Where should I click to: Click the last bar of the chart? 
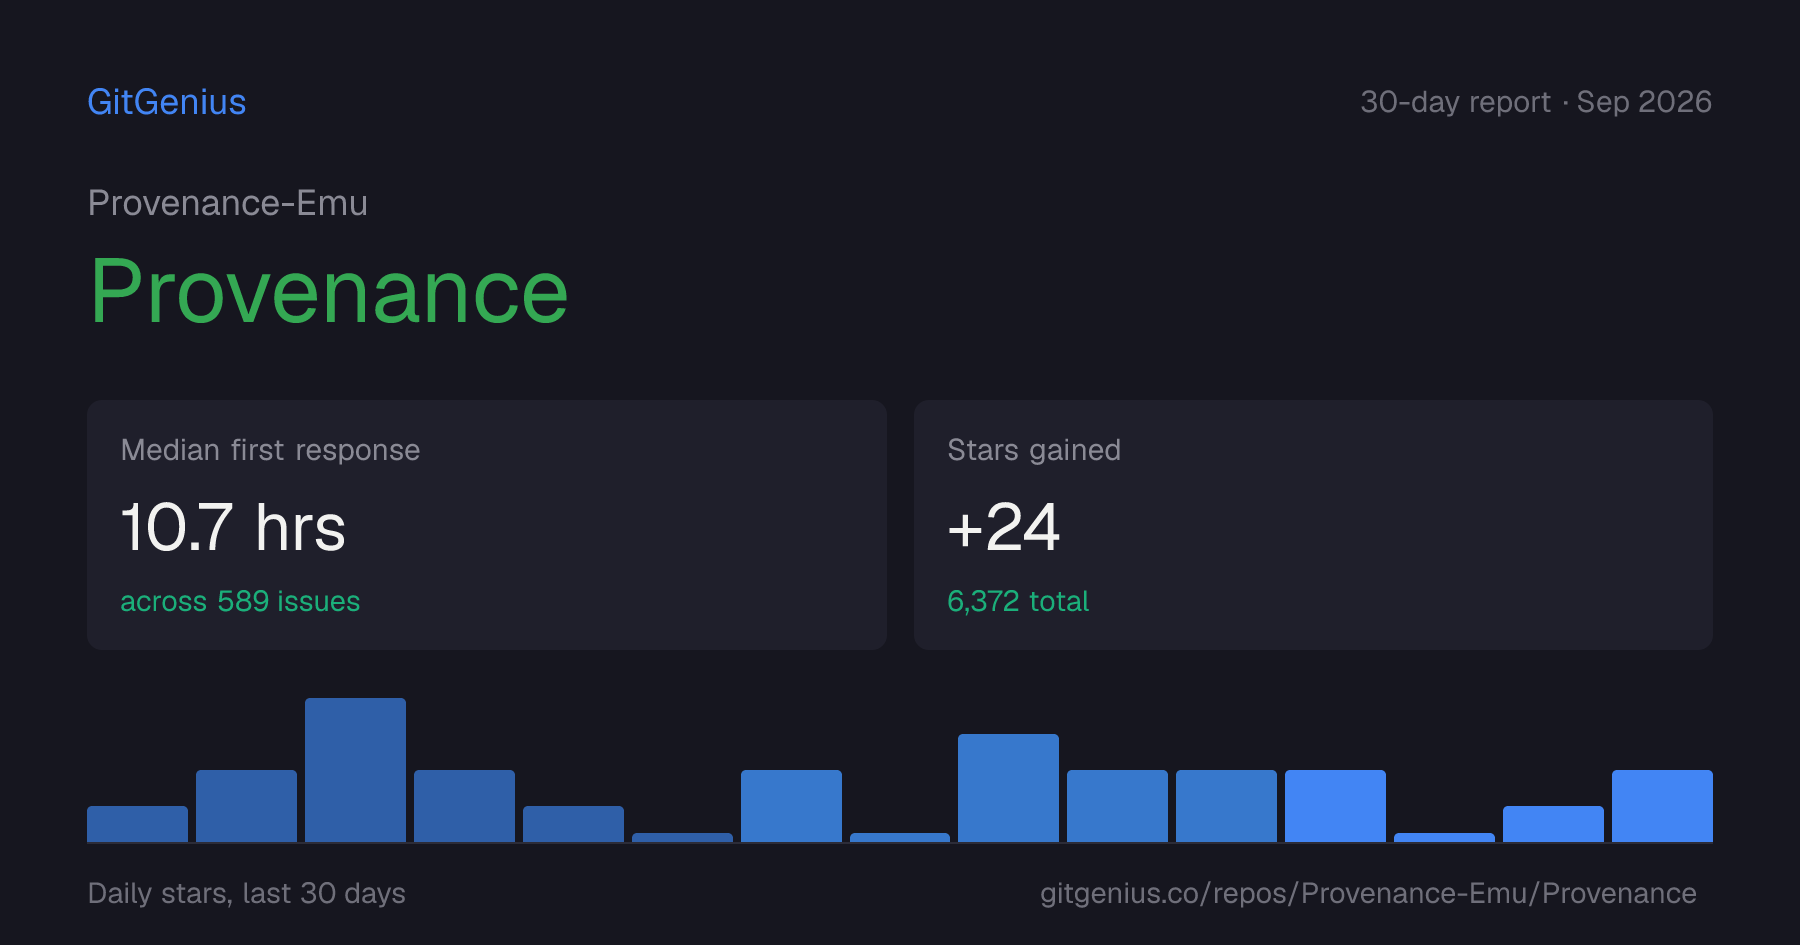(x=1662, y=806)
